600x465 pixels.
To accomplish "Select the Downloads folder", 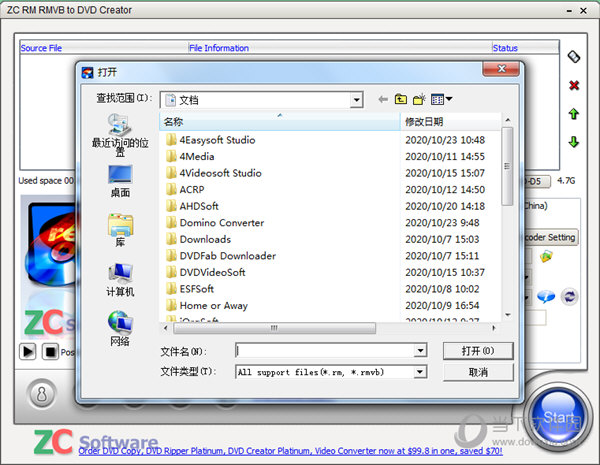I will click(x=199, y=239).
